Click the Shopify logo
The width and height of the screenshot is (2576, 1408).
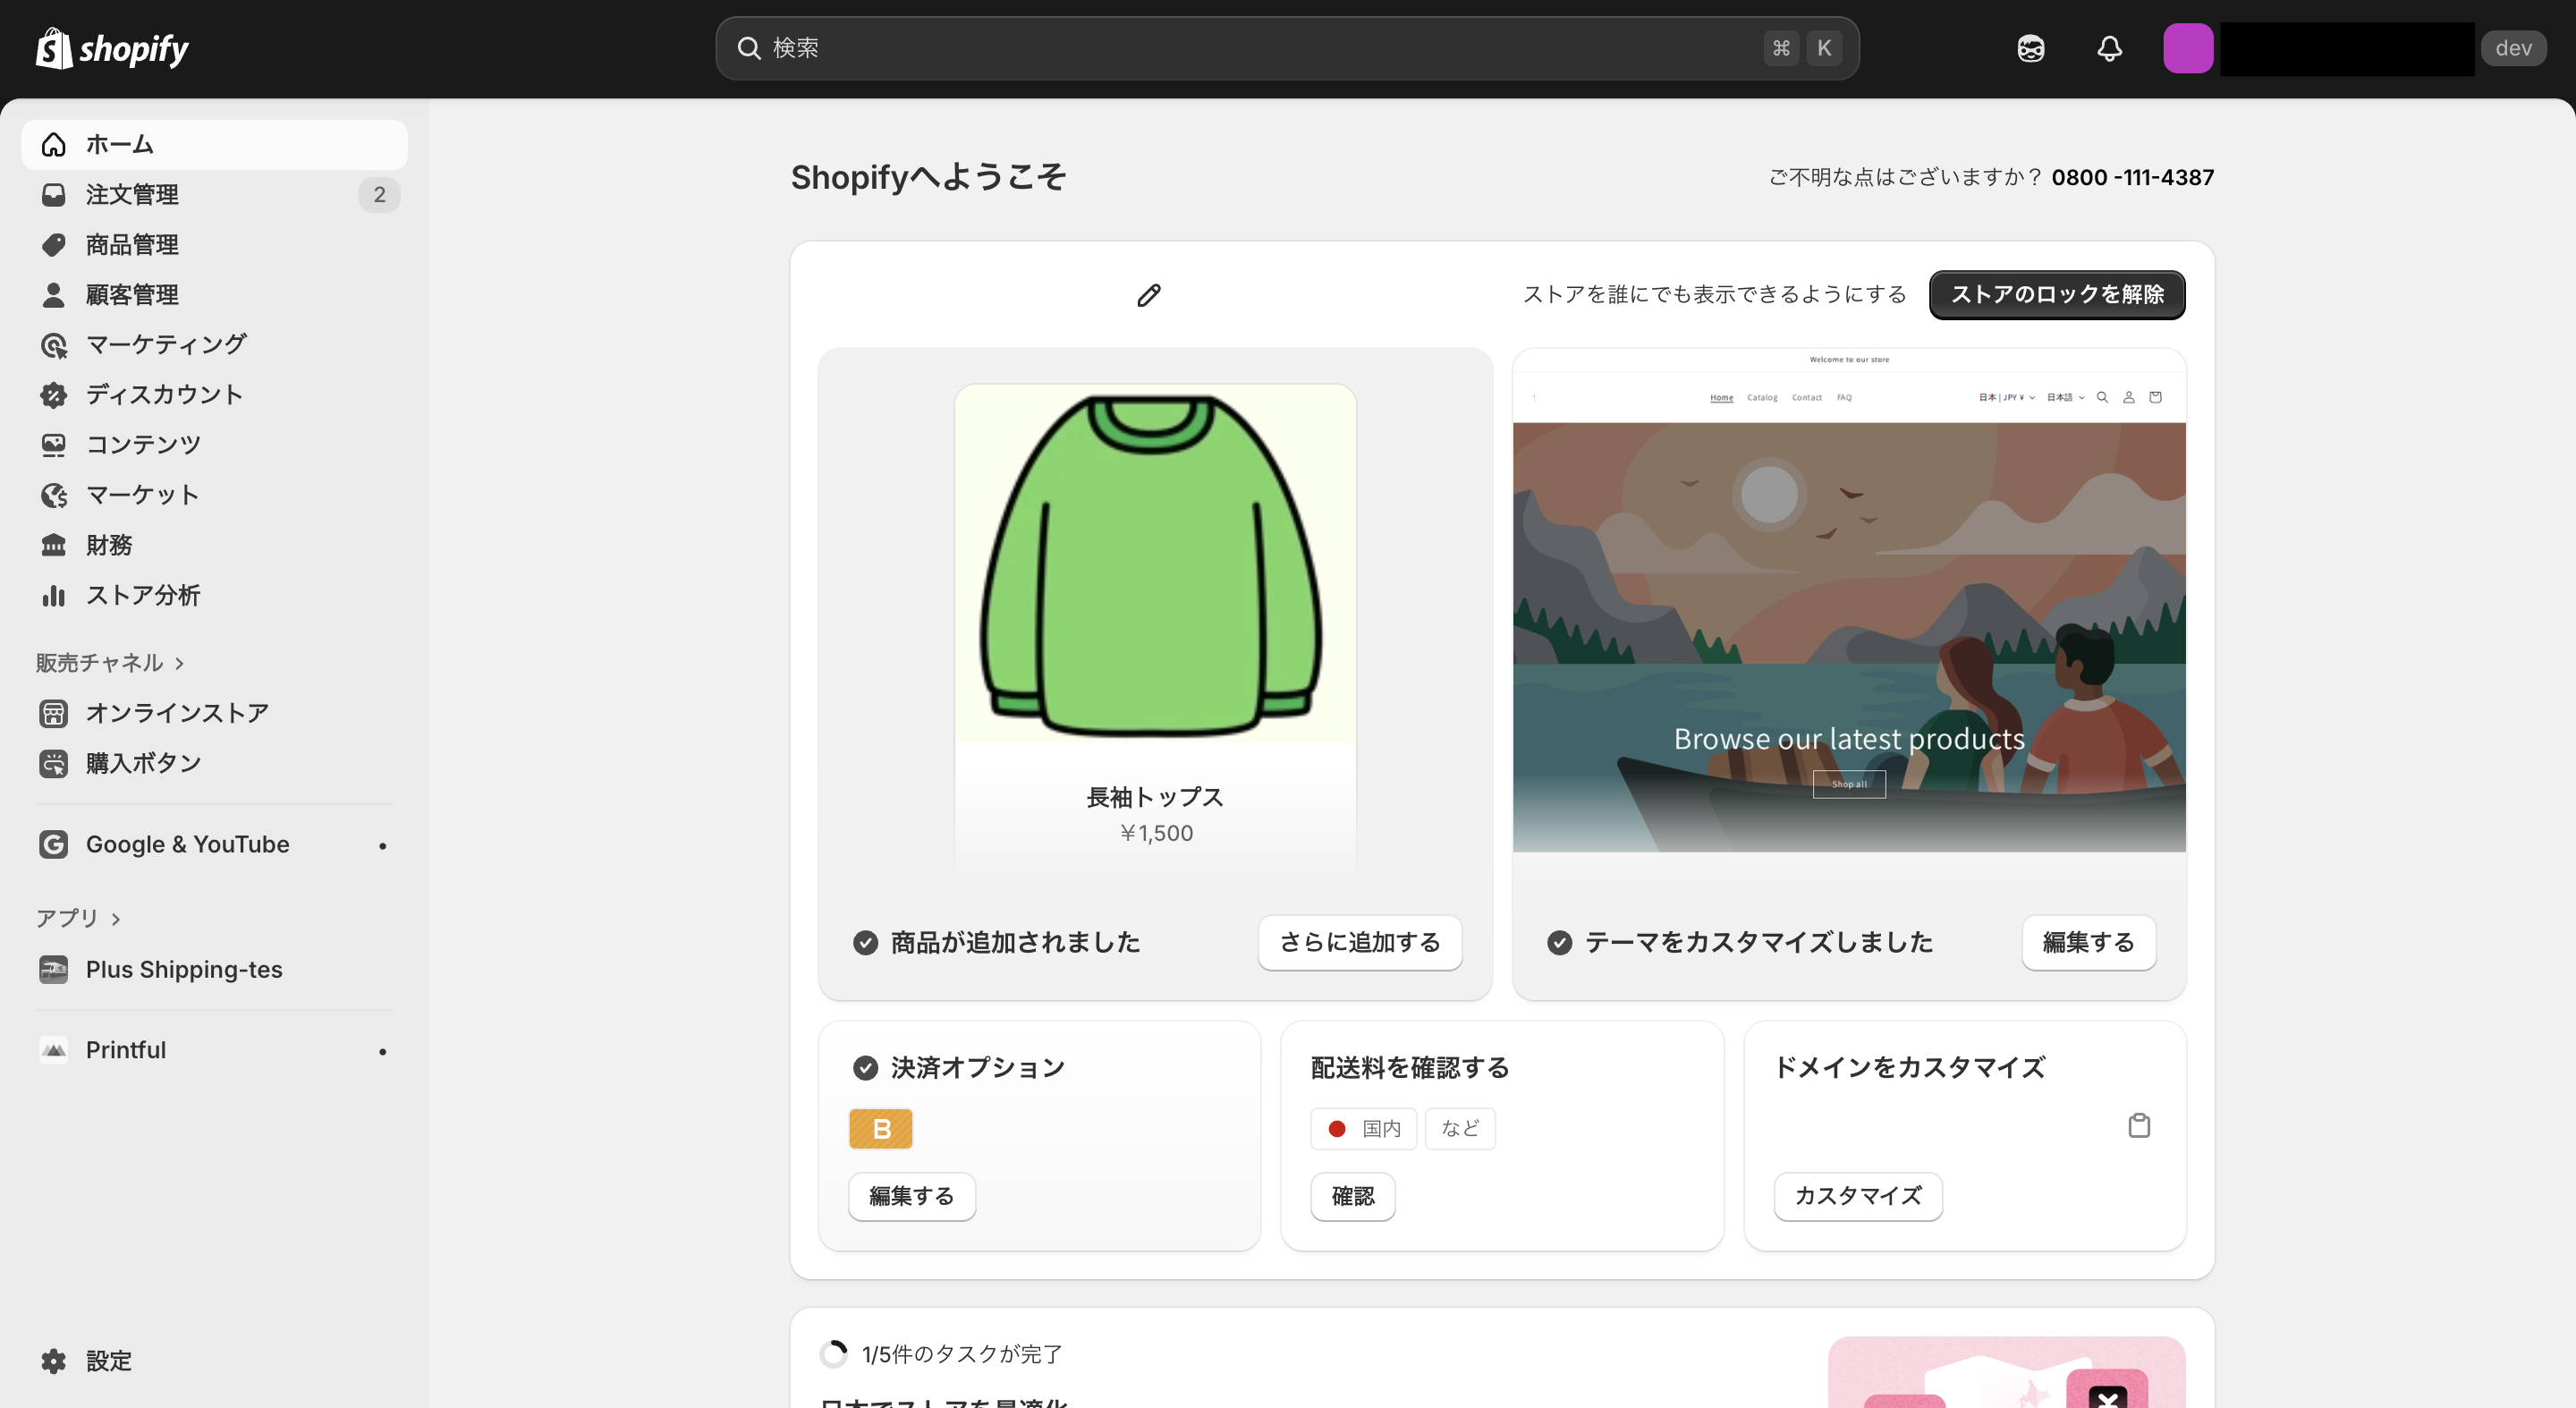(x=111, y=47)
